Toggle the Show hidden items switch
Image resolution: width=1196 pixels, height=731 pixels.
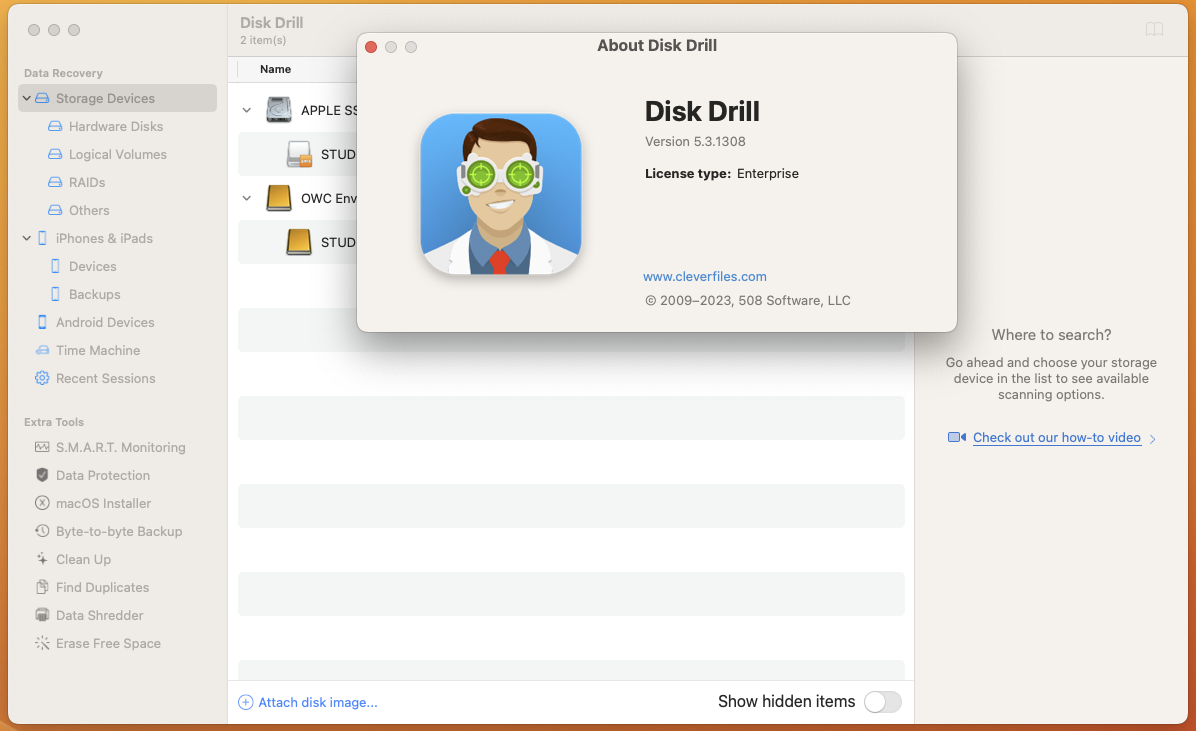pyautogui.click(x=882, y=702)
